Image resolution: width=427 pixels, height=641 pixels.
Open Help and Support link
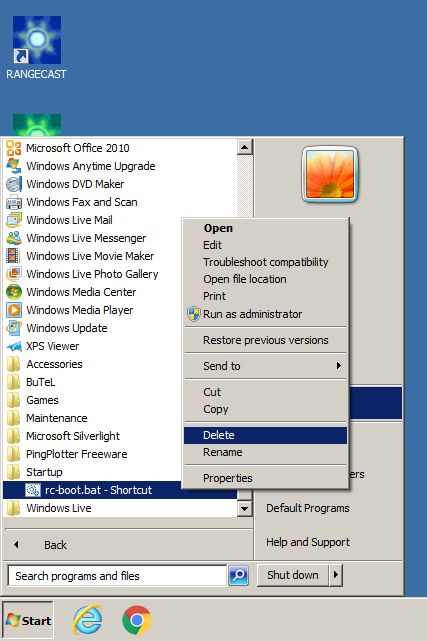(x=308, y=542)
